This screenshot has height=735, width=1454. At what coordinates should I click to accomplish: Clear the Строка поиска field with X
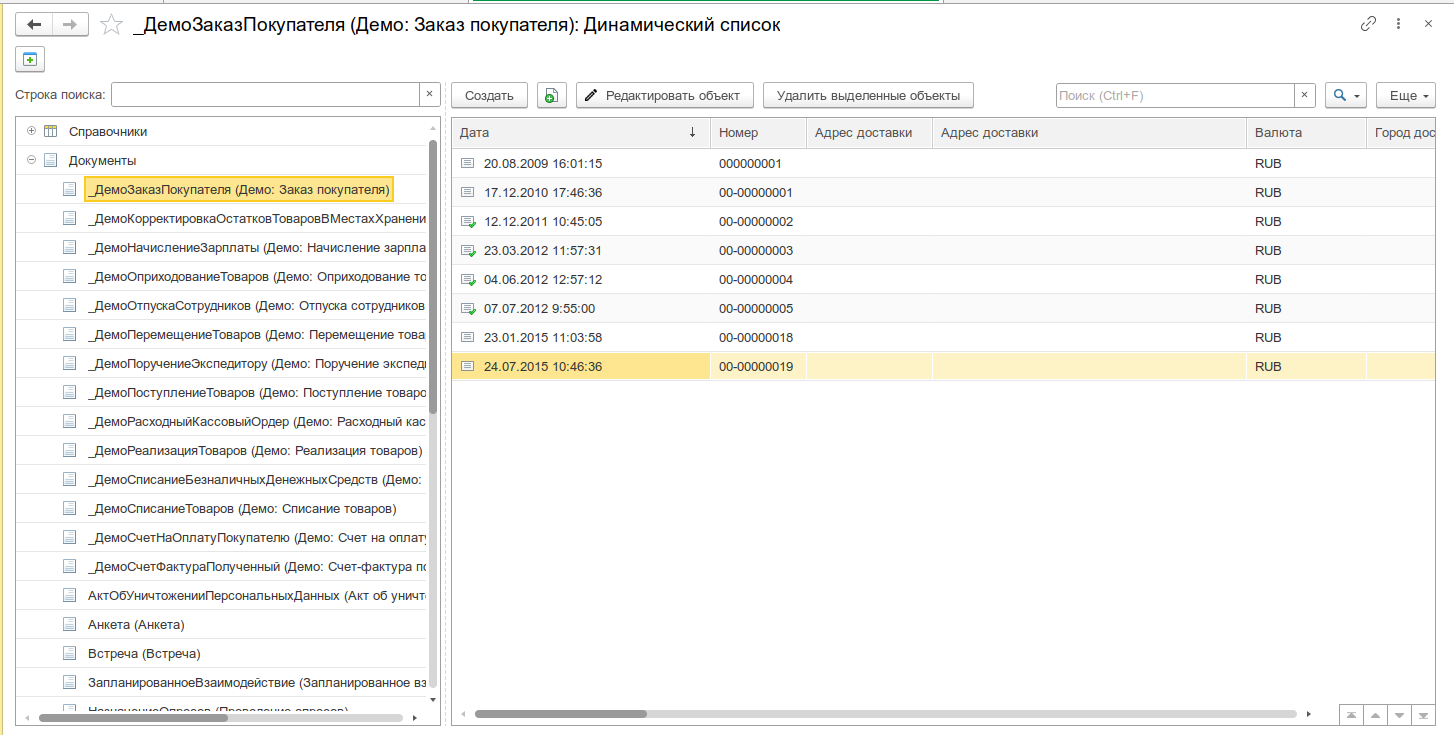point(430,94)
